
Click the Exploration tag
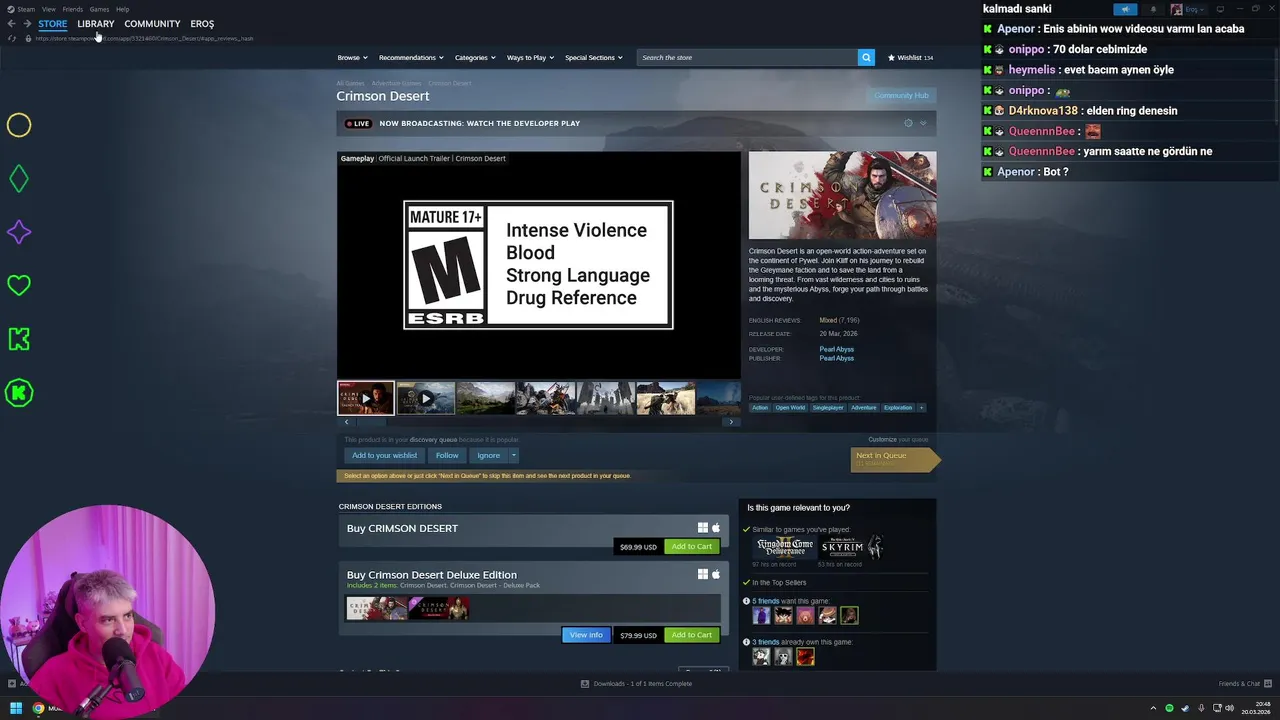pyautogui.click(x=898, y=407)
